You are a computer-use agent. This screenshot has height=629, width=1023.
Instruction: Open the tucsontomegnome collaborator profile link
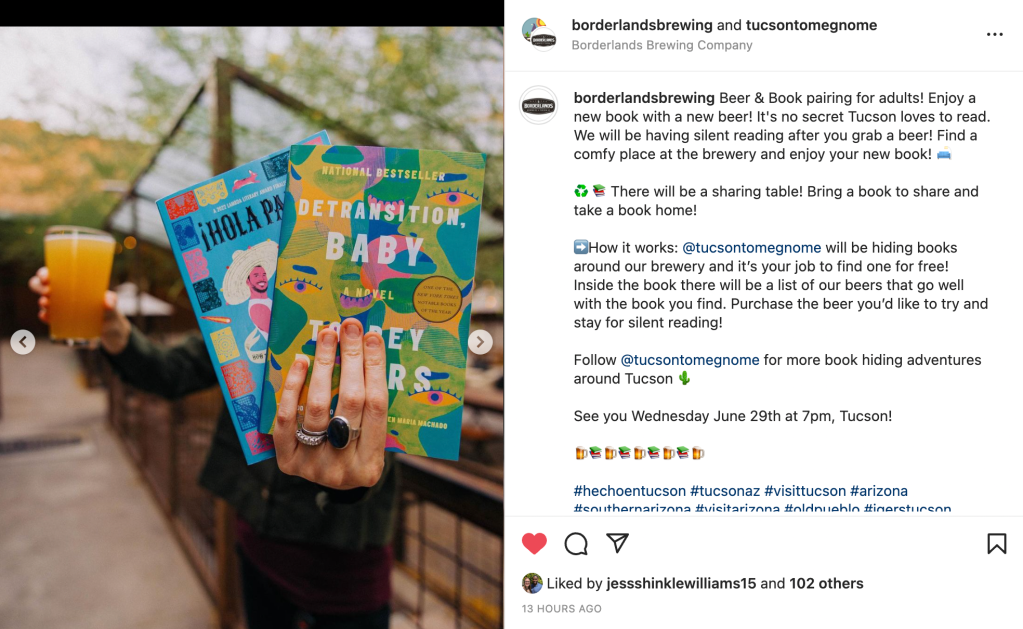811,25
